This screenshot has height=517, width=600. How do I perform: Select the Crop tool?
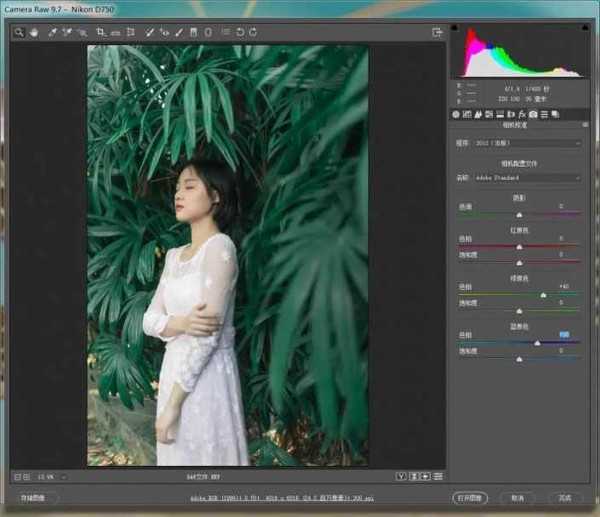pyautogui.click(x=101, y=32)
